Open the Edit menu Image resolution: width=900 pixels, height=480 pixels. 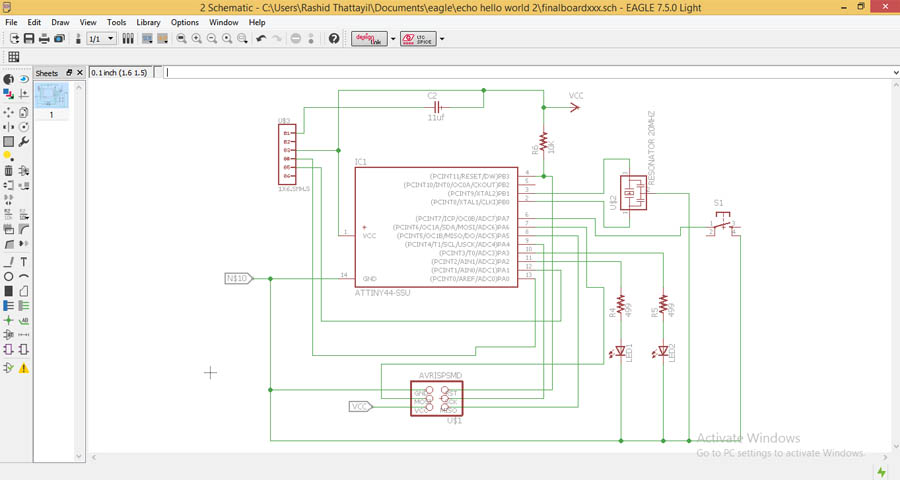click(34, 22)
